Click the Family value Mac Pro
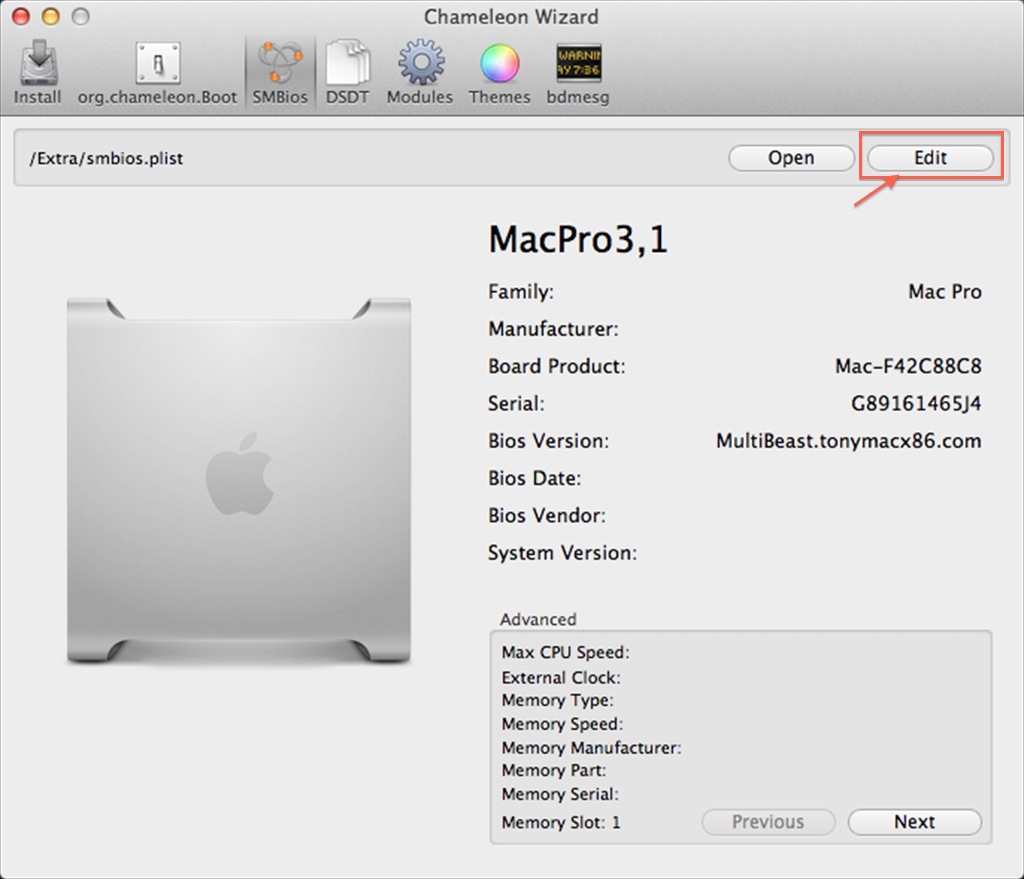The height and width of the screenshot is (879, 1024). 945,291
